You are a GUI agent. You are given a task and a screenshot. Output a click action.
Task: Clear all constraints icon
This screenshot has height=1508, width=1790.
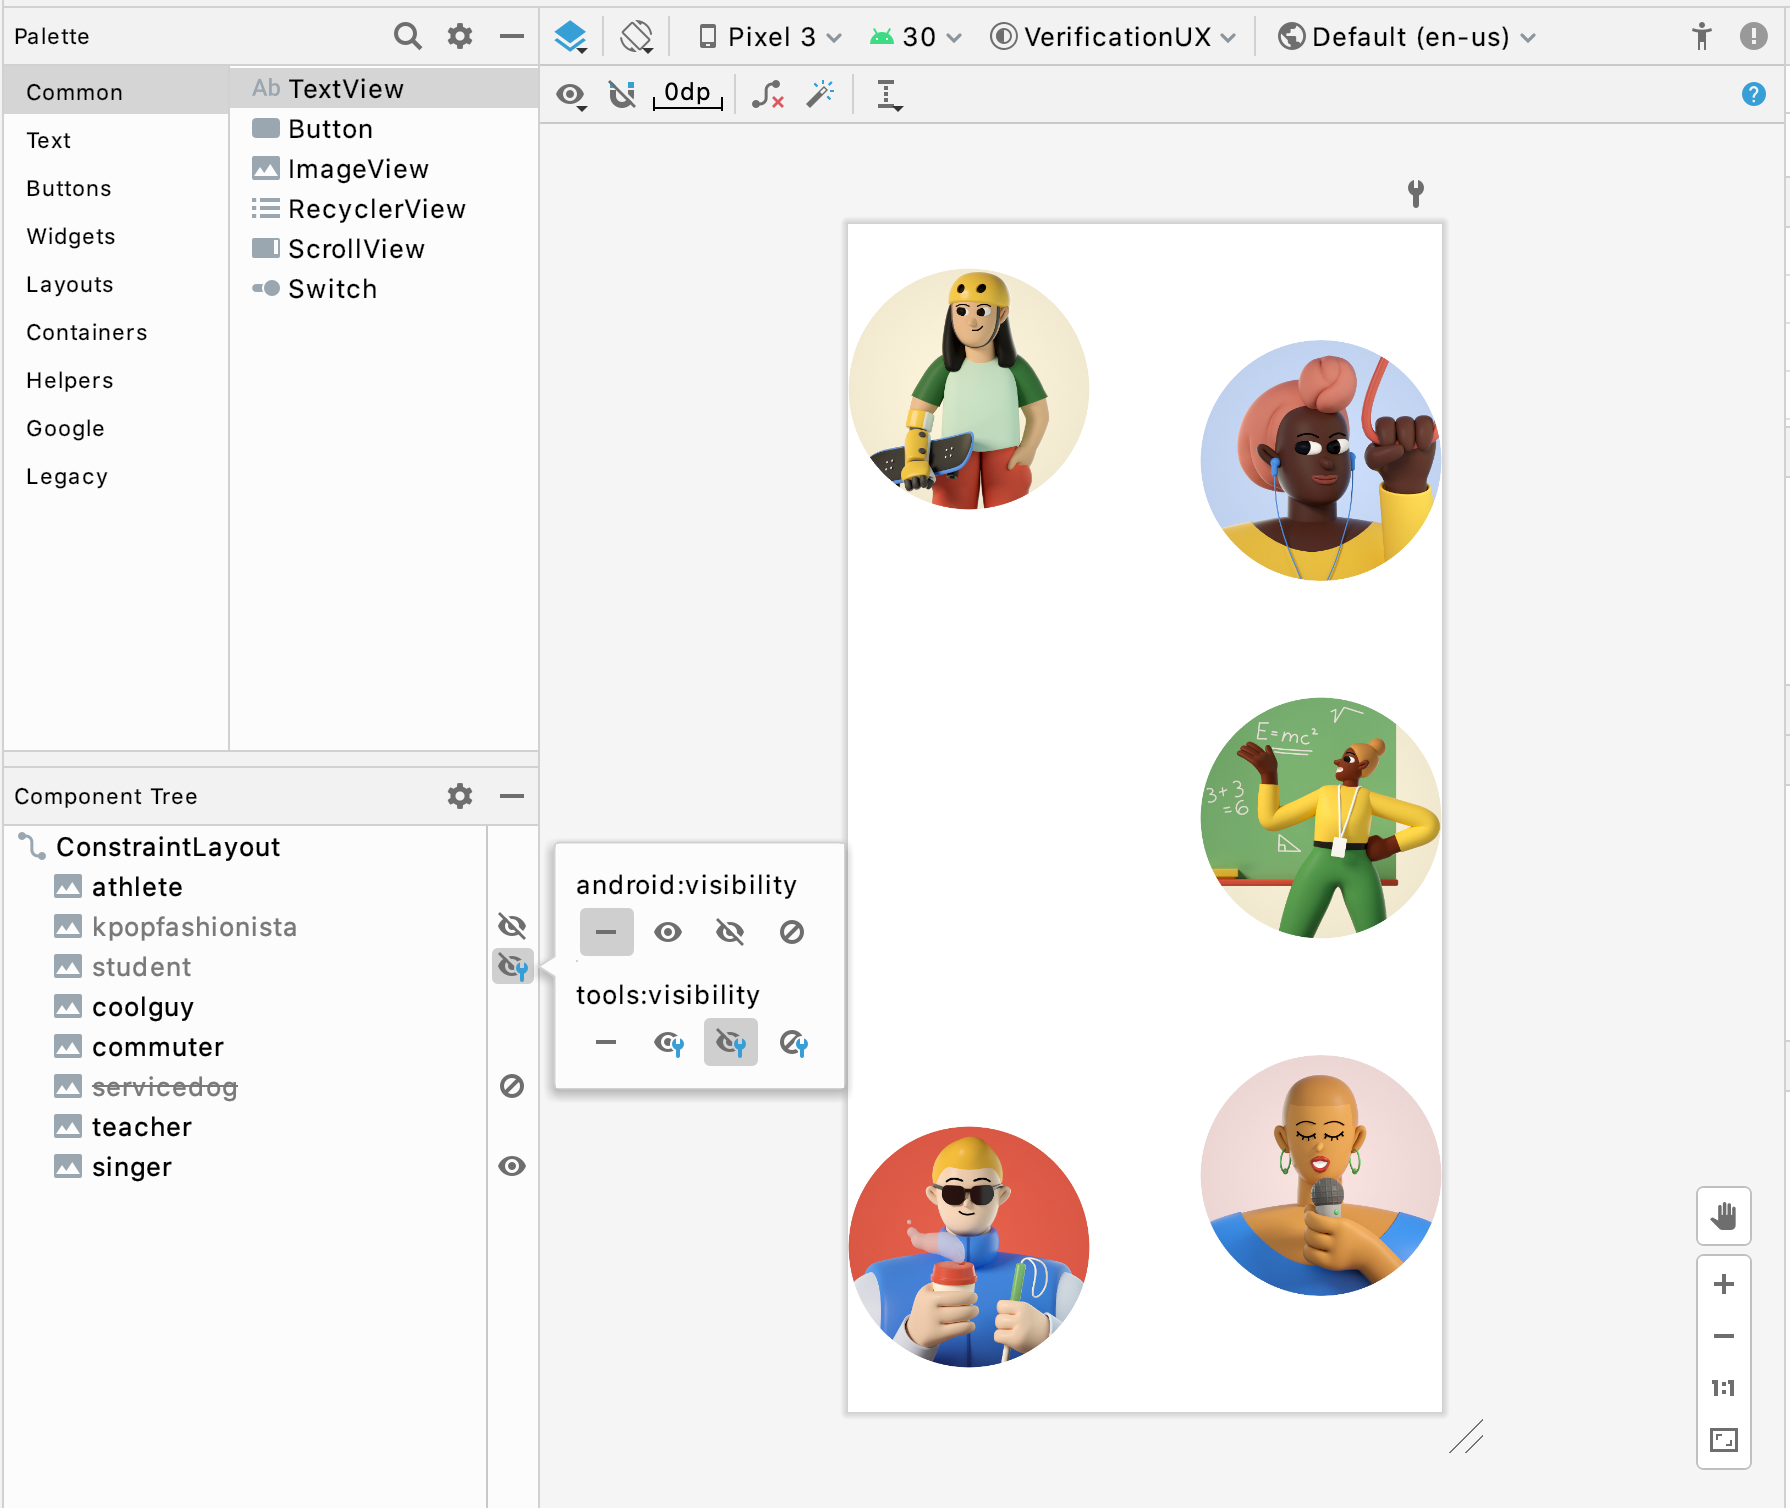(768, 95)
